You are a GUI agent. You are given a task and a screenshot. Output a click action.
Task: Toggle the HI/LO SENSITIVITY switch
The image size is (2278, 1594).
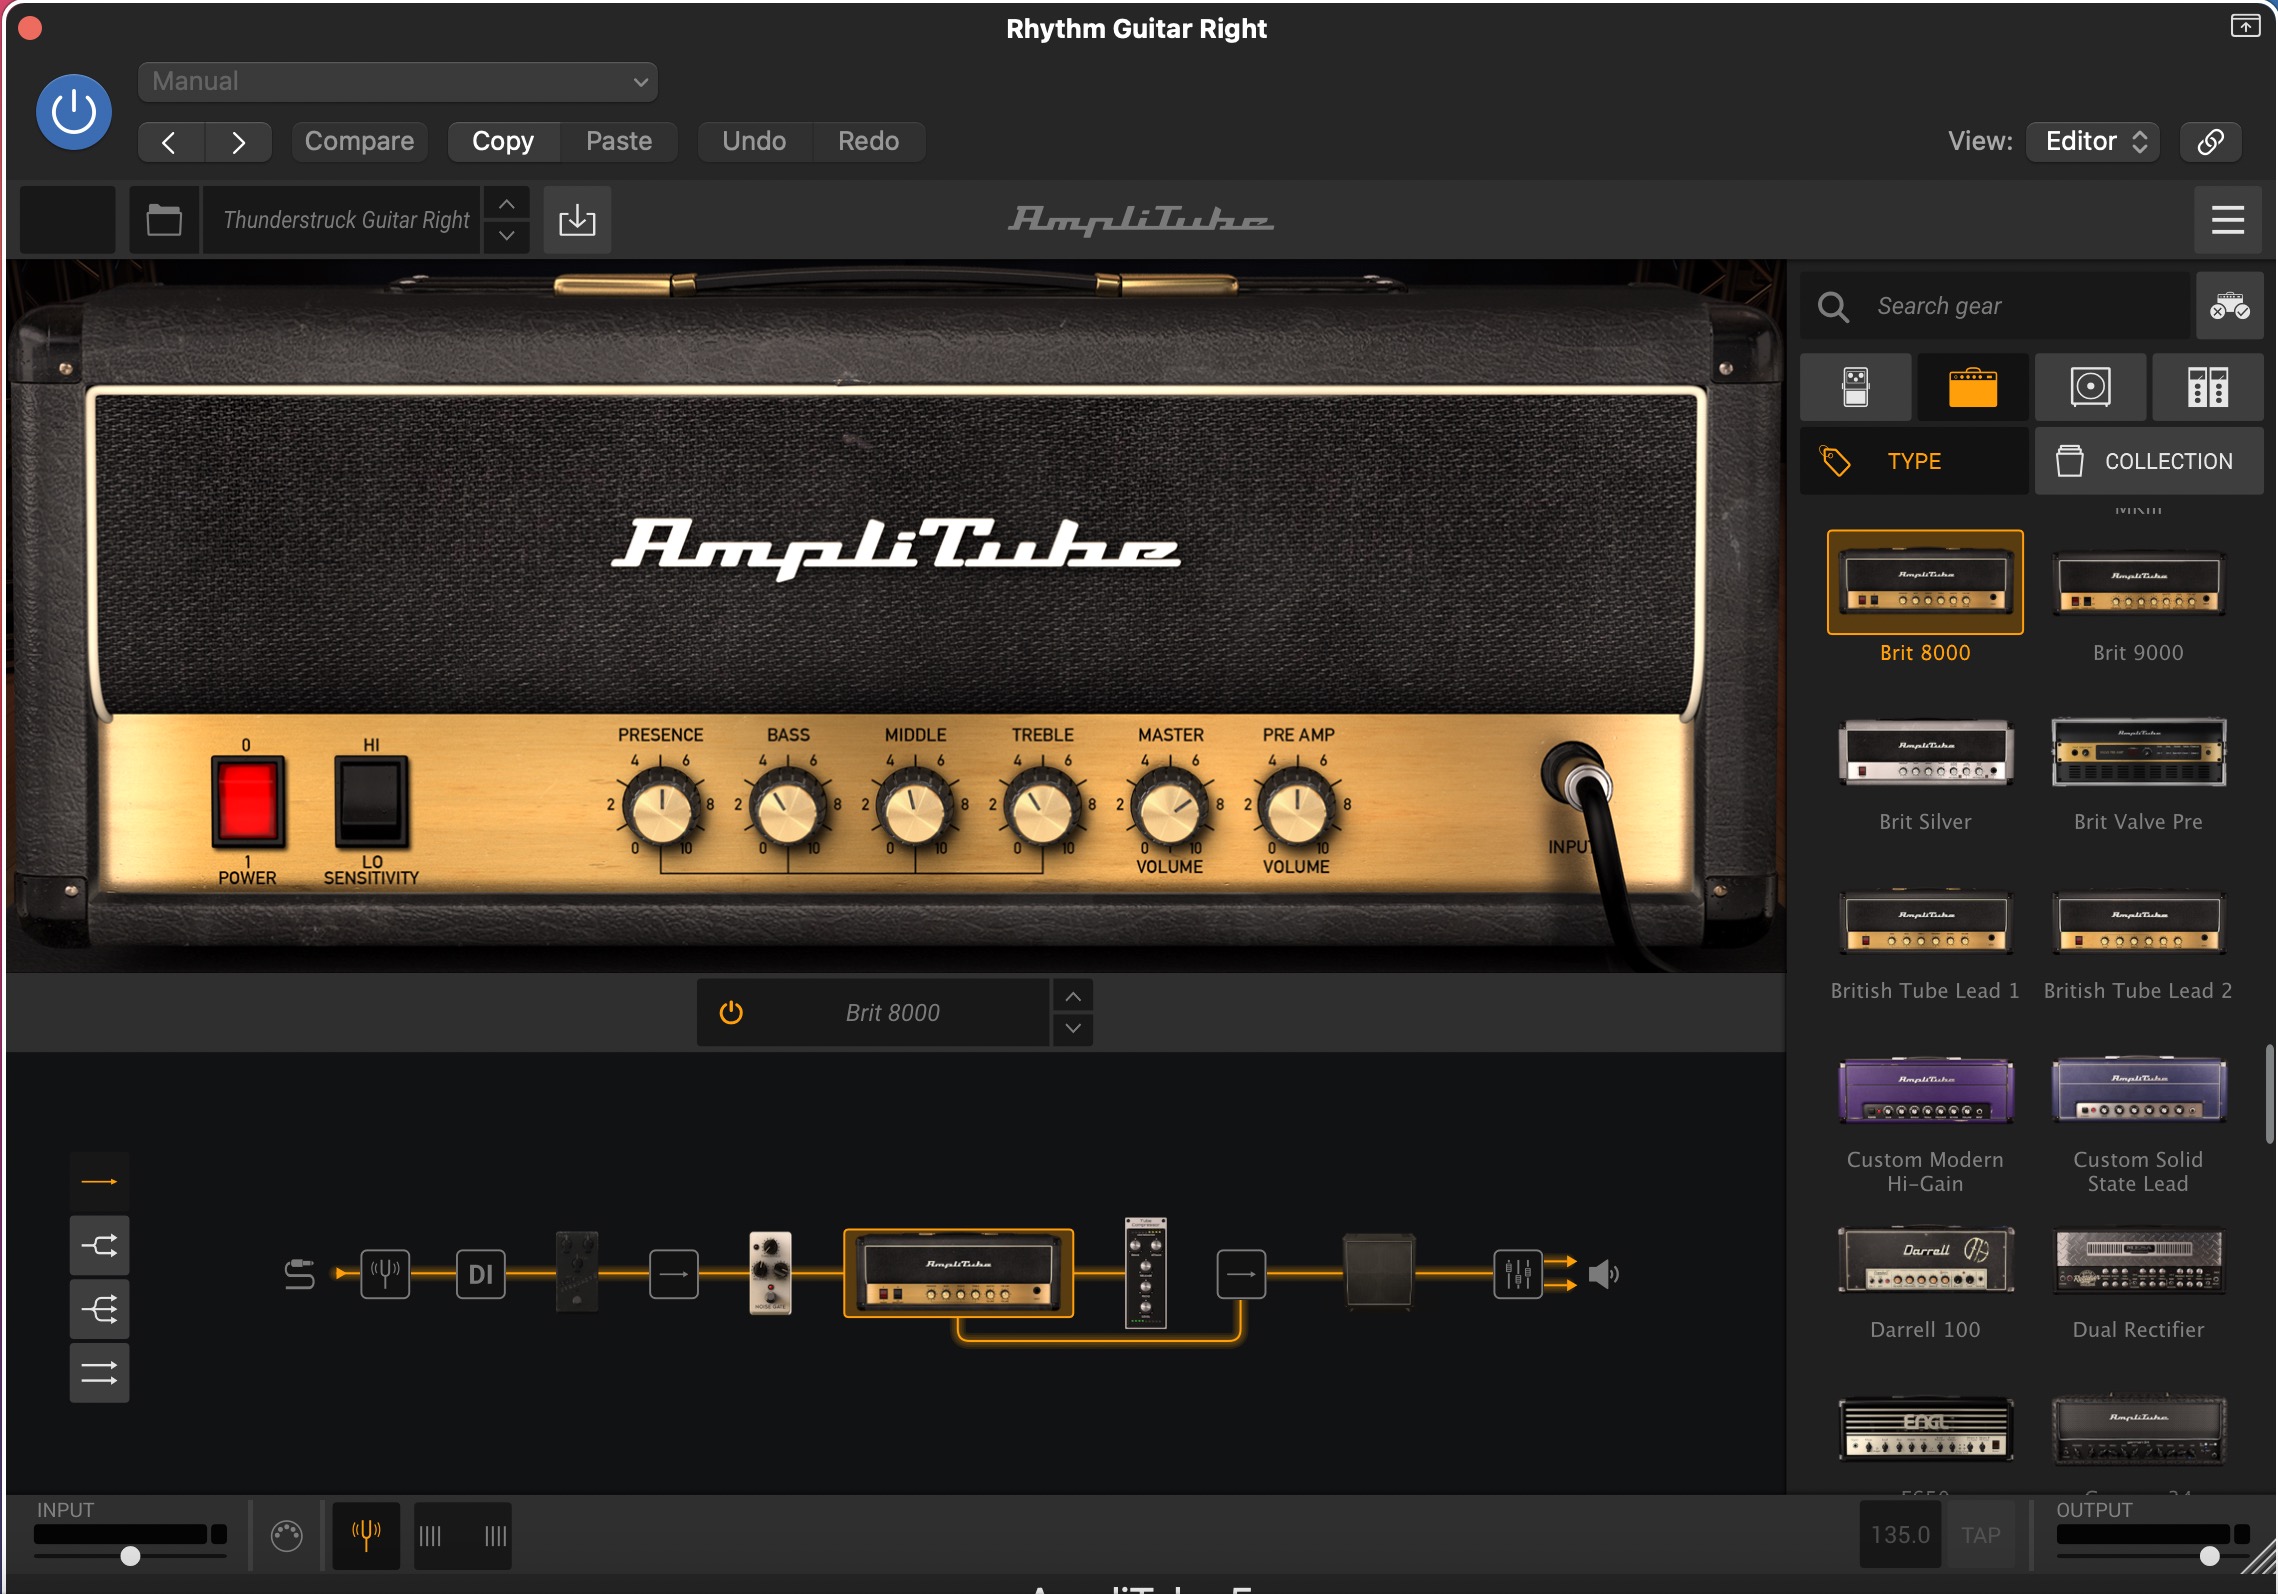(x=371, y=802)
